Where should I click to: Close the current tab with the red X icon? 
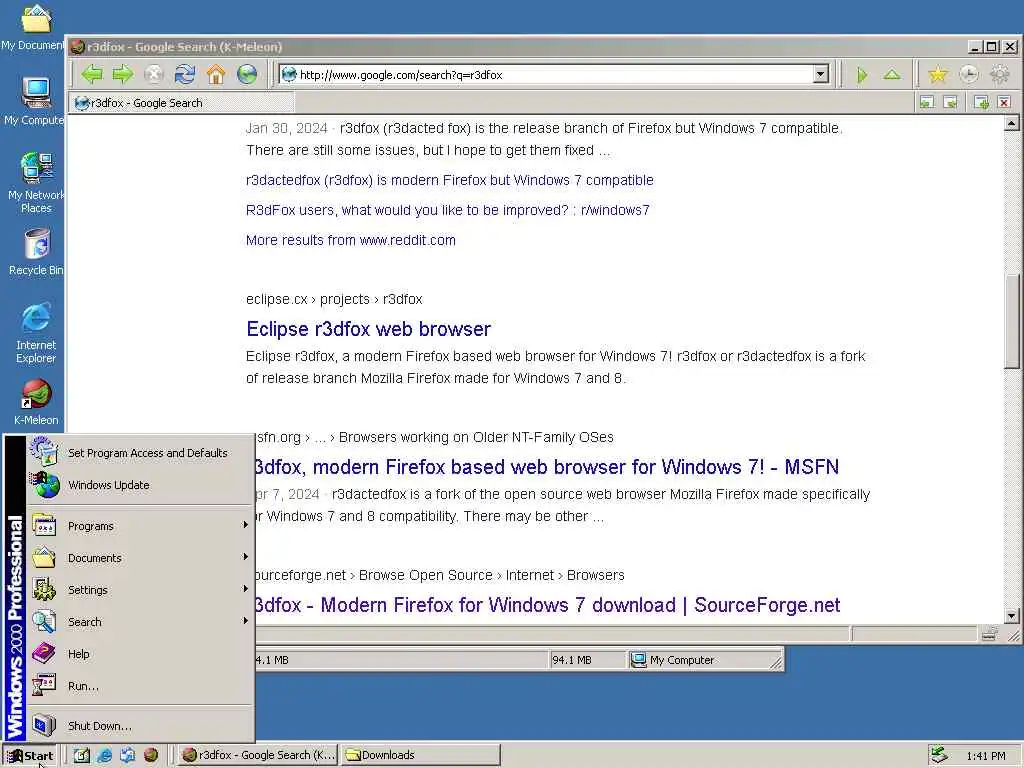pos(1004,102)
